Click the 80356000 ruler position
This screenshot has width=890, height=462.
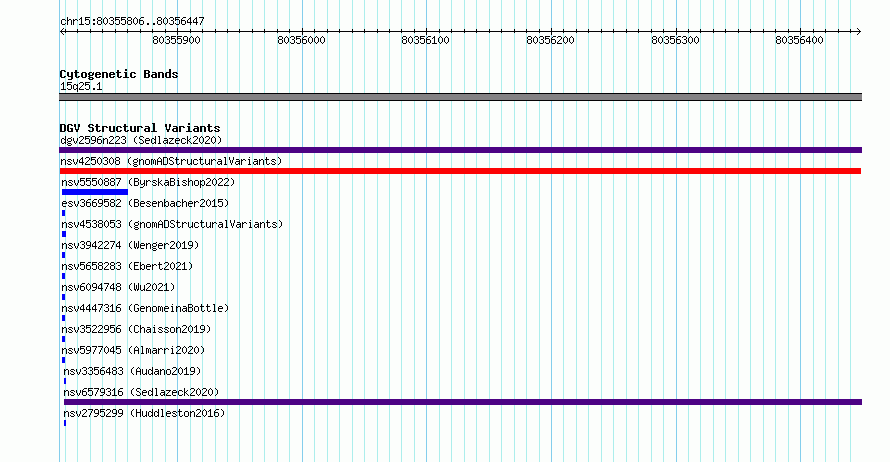[x=301, y=40]
